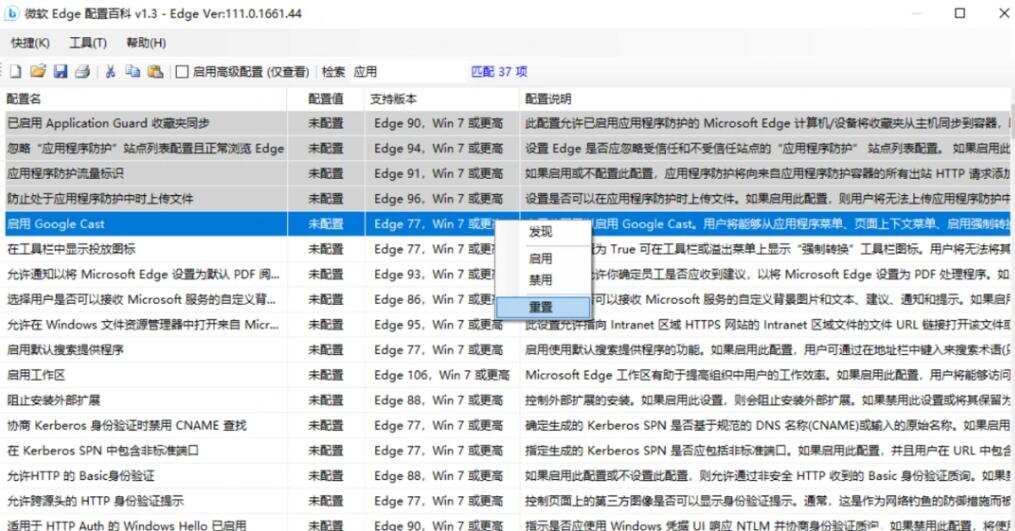Click the Copy toolbar icon
This screenshot has width=1015, height=531.
(x=133, y=71)
